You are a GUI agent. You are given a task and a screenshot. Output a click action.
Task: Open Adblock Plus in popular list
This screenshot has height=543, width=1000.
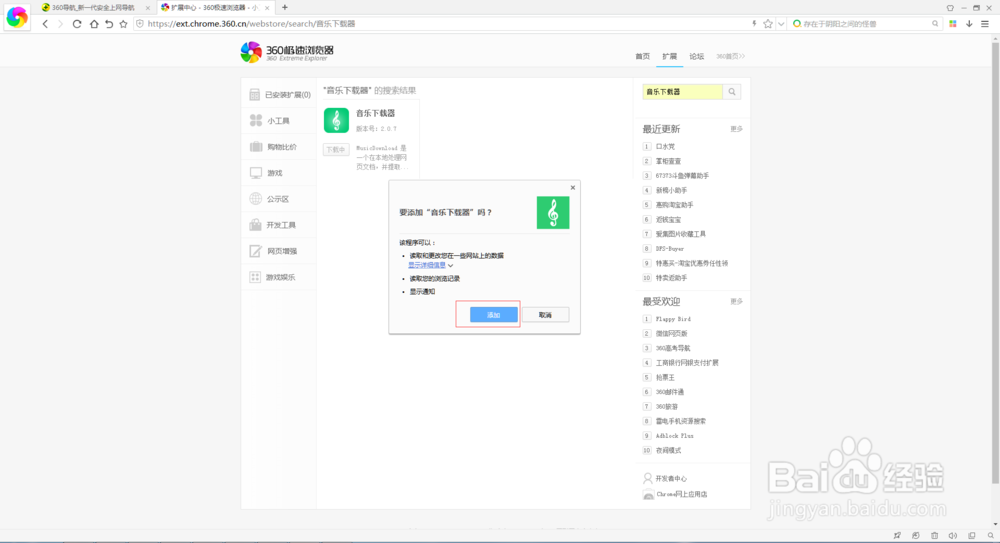(675, 436)
